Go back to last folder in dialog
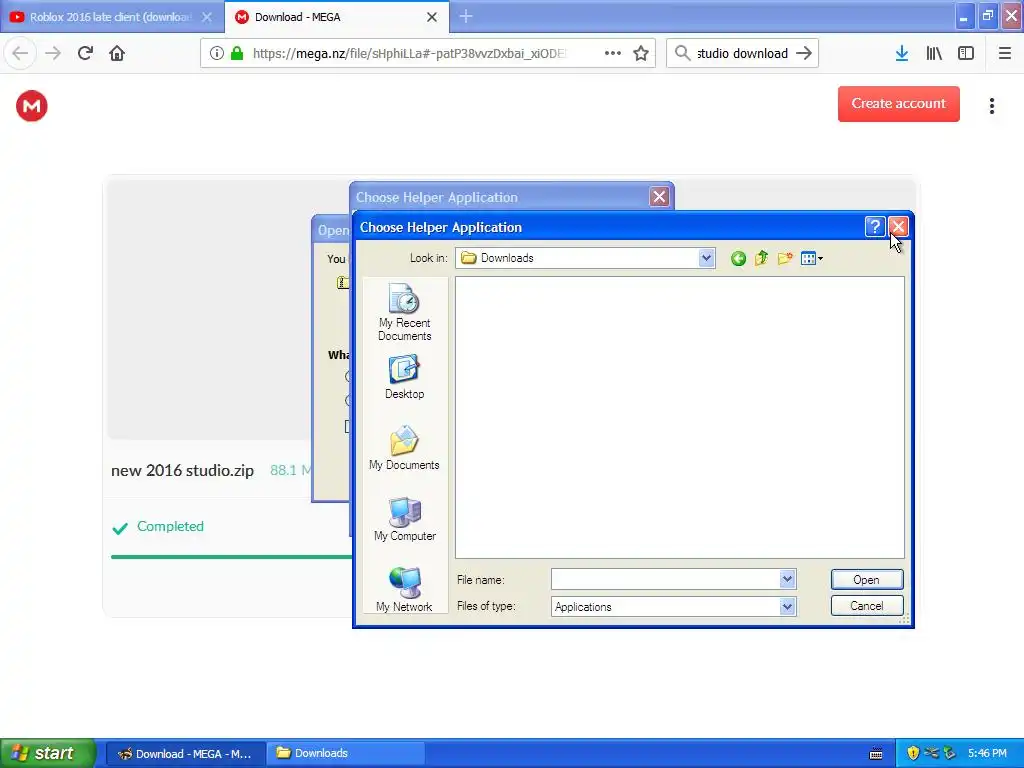Image resolution: width=1024 pixels, height=768 pixels. point(739,259)
